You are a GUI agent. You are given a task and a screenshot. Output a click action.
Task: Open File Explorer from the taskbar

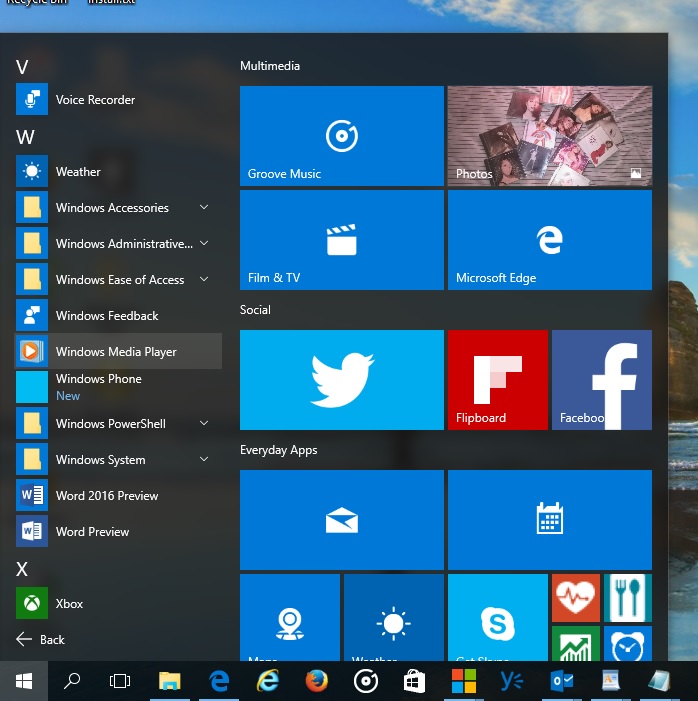[169, 681]
